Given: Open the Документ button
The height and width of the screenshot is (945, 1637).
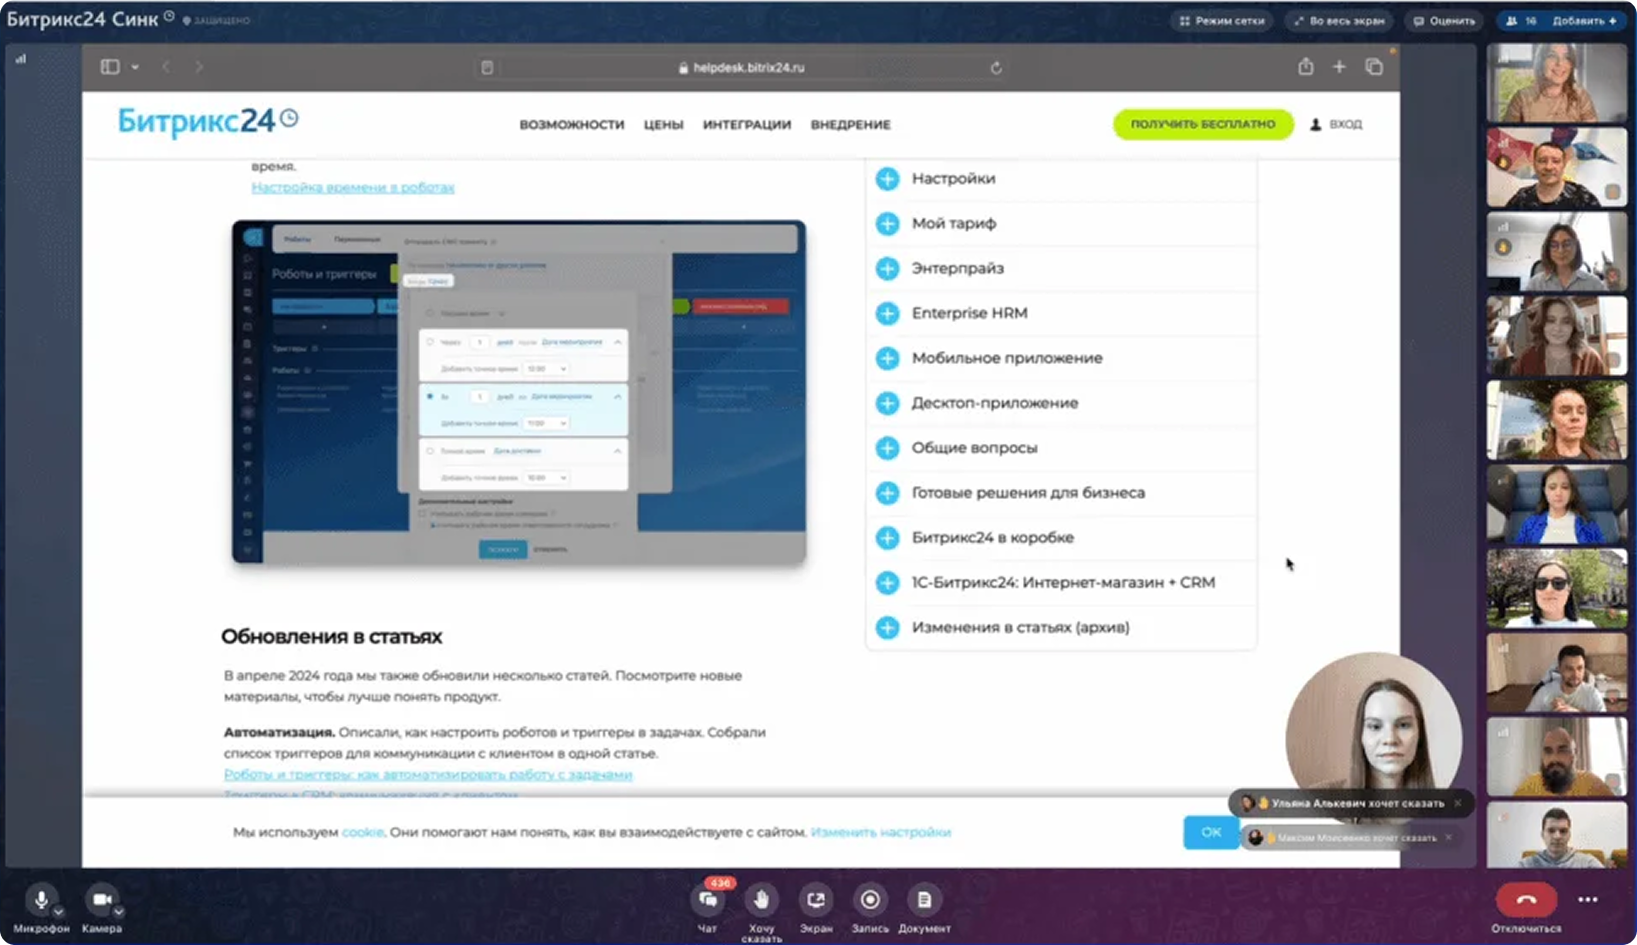Looking at the screenshot, I should pyautogui.click(x=924, y=900).
